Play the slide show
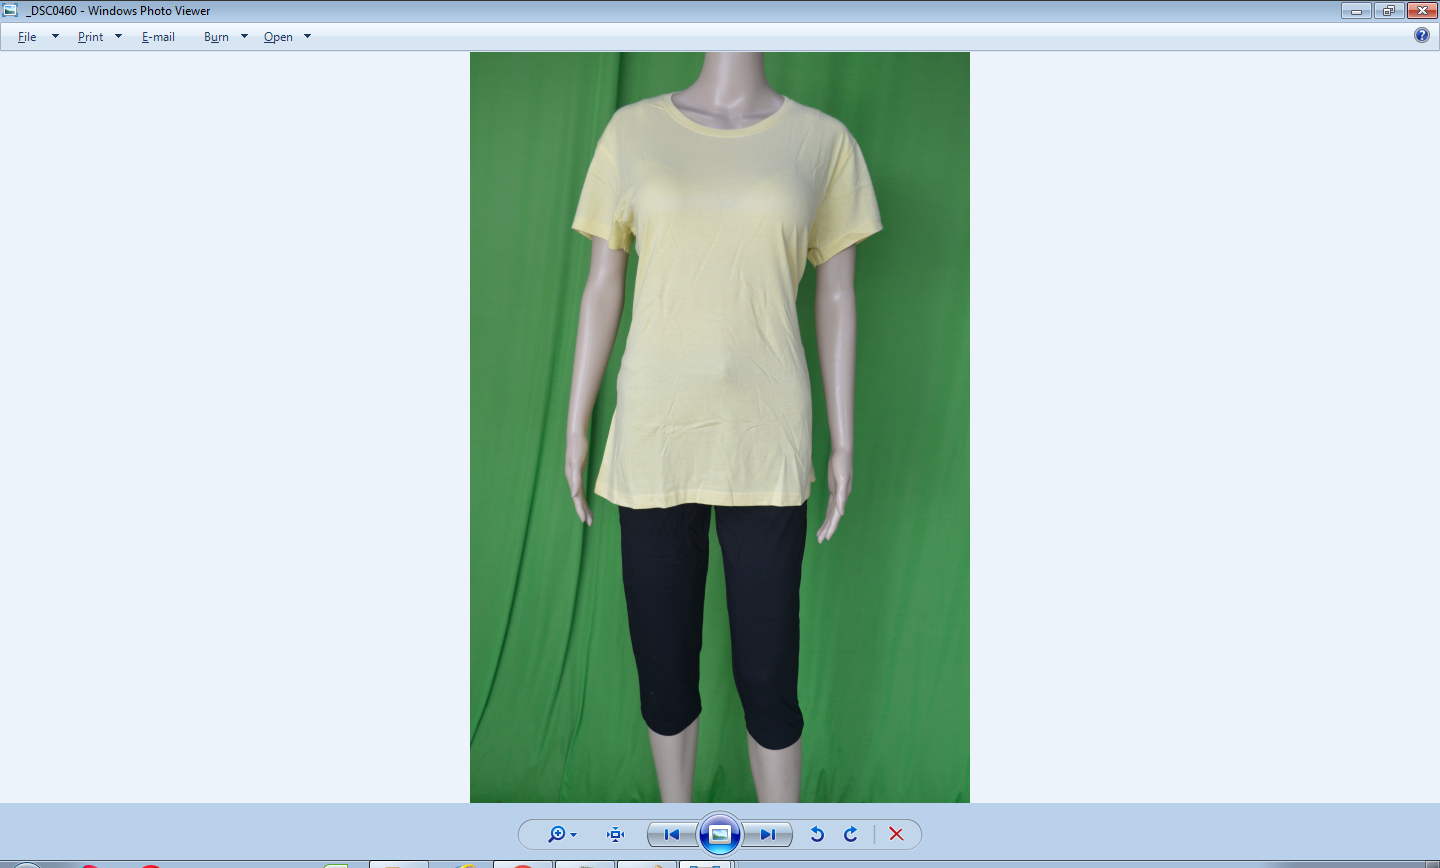The width and height of the screenshot is (1440, 868). click(x=720, y=834)
